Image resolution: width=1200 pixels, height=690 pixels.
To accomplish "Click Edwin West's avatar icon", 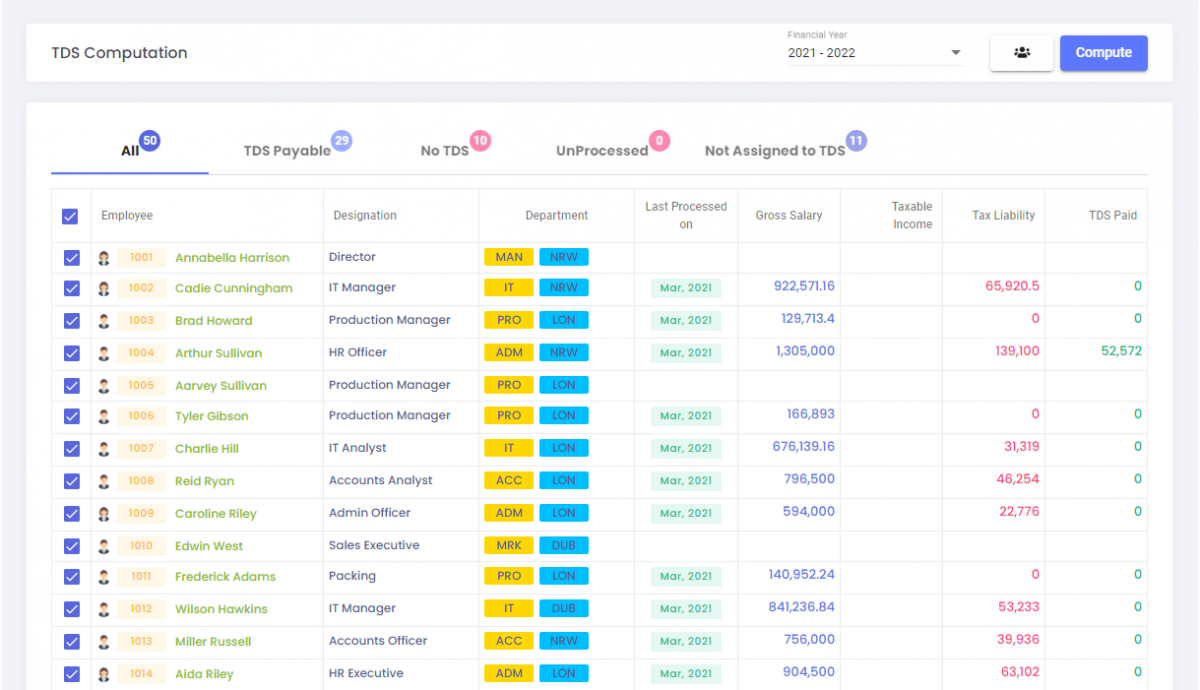I will 104,545.
